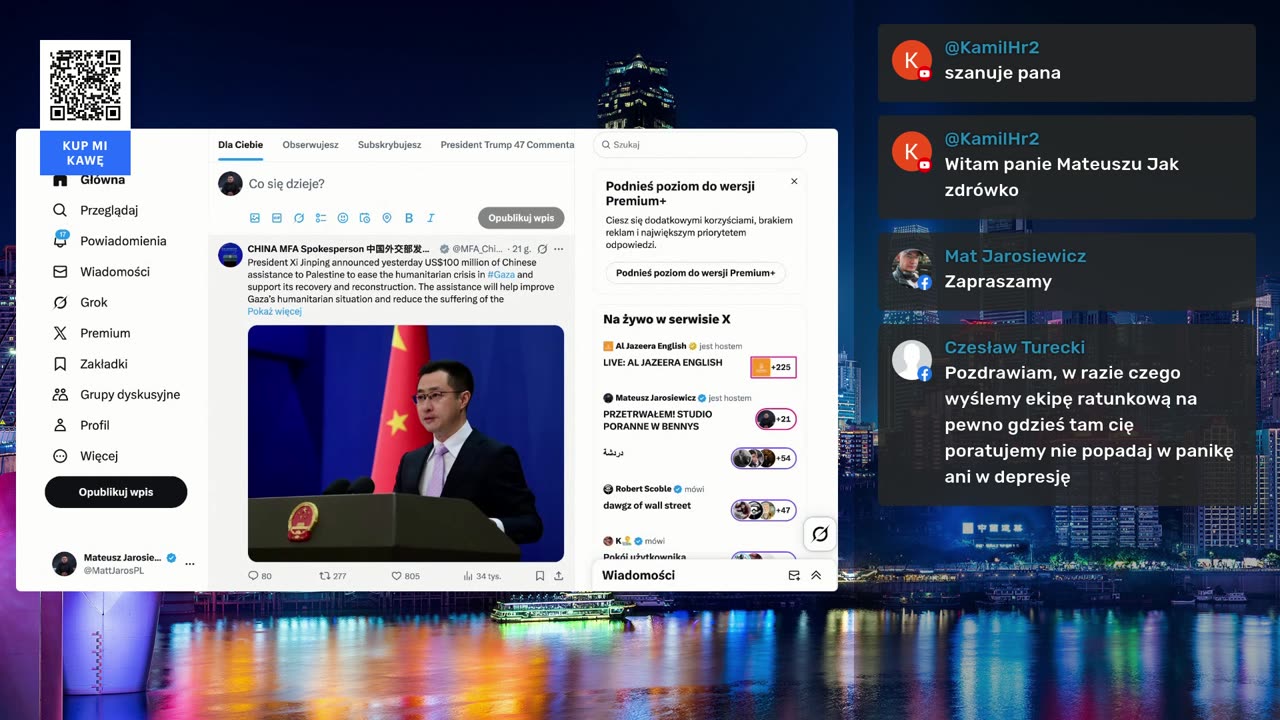Like the post with 805 likes
Screen dimensions: 1280x720
(x=405, y=576)
